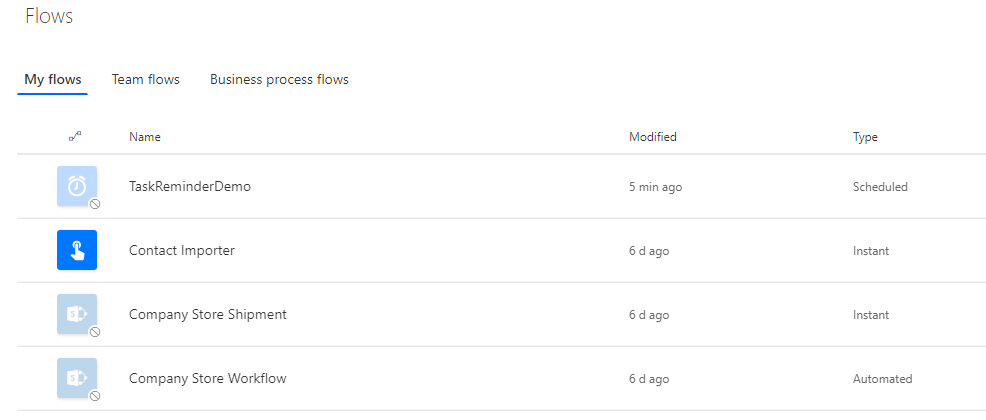The height and width of the screenshot is (420, 986).
Task: Click the Company Store Workflow SharePoint icon
Action: coord(77,379)
